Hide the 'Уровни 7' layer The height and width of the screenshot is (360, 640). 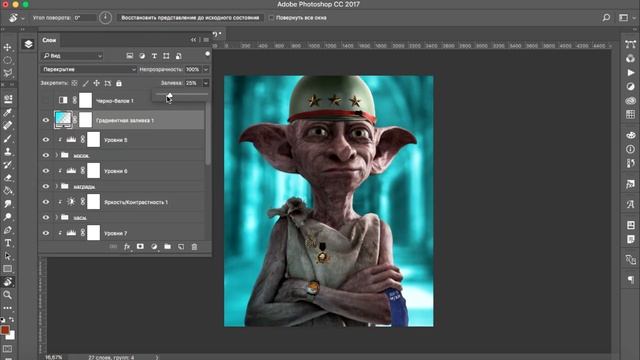pyautogui.click(x=46, y=233)
